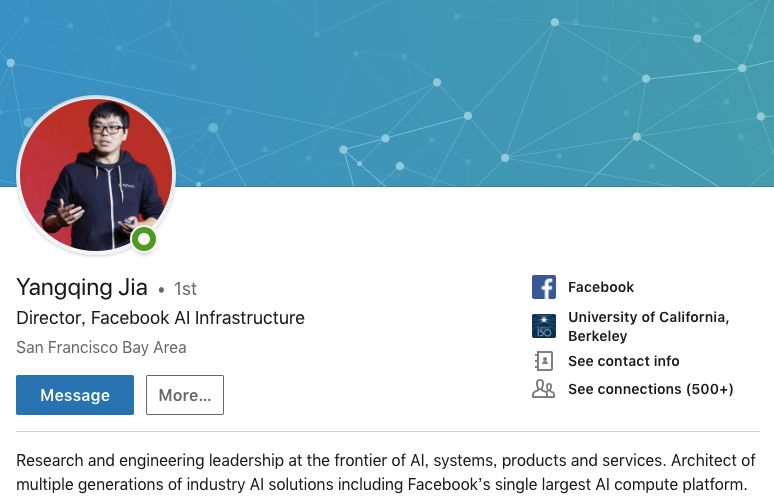The height and width of the screenshot is (502, 774).
Task: Open University of California, Berkeley link
Action: (648, 327)
